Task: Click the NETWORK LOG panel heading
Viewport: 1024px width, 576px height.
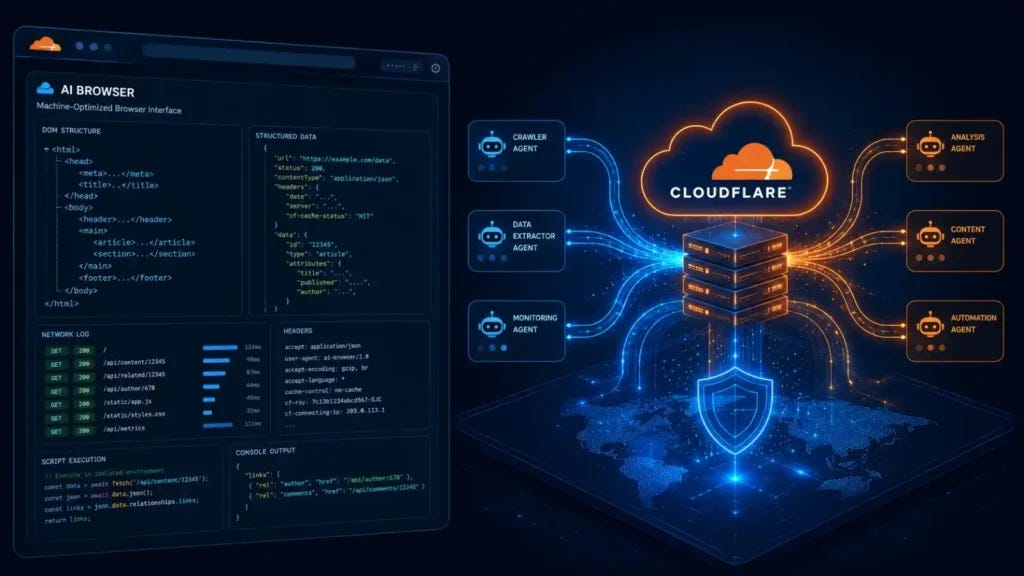Action: tap(65, 334)
